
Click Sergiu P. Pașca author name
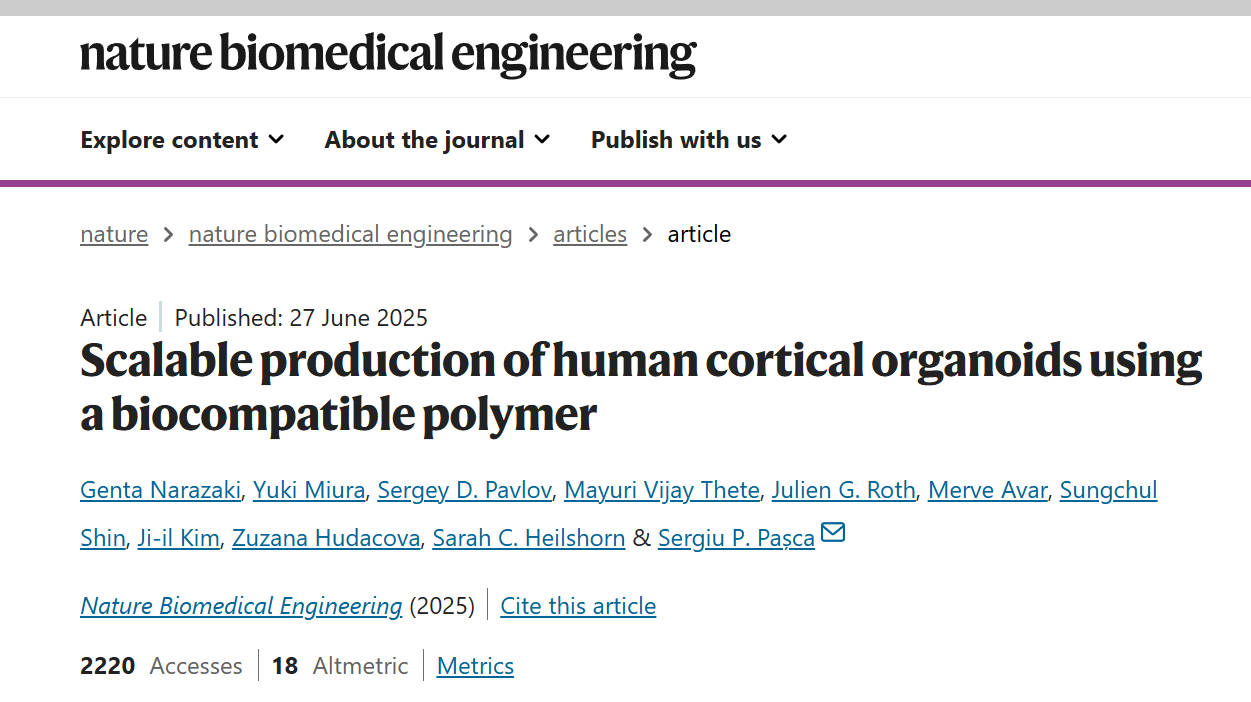(x=736, y=538)
